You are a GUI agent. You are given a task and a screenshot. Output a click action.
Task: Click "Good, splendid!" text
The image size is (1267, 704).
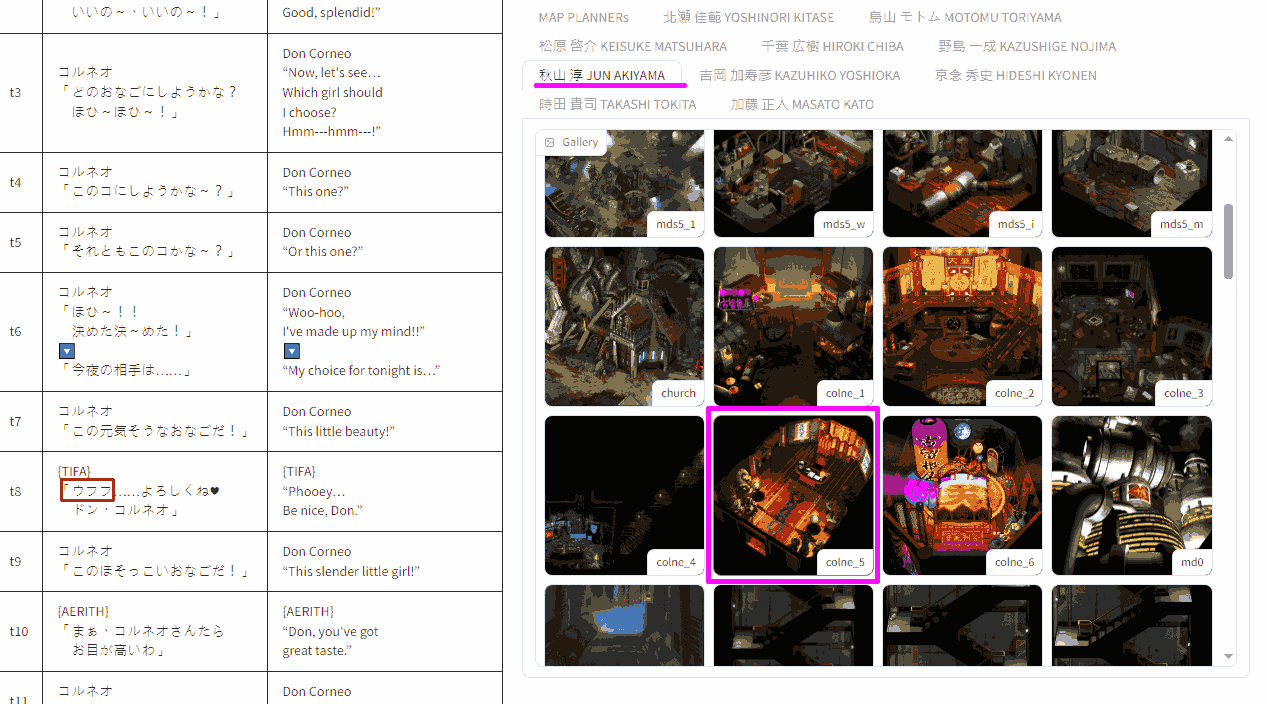[x=332, y=13]
